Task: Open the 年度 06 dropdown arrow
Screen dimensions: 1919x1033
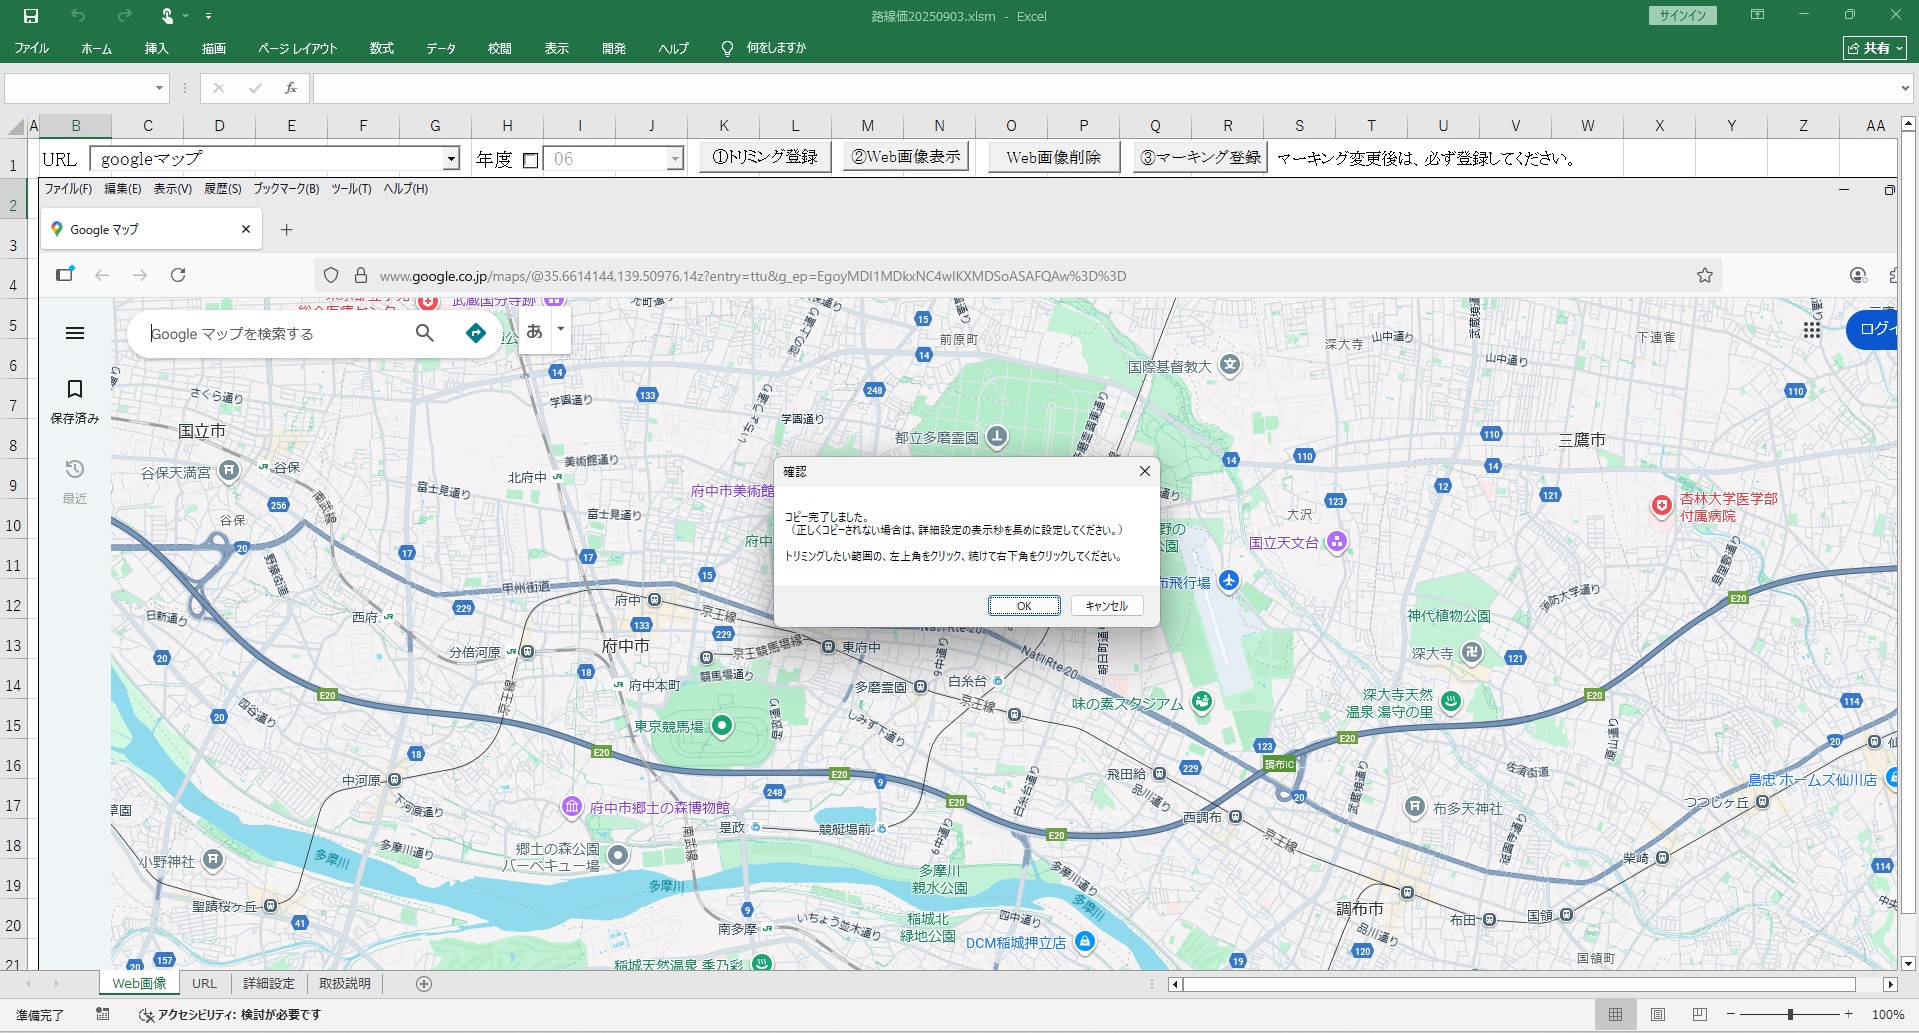Action: click(675, 159)
